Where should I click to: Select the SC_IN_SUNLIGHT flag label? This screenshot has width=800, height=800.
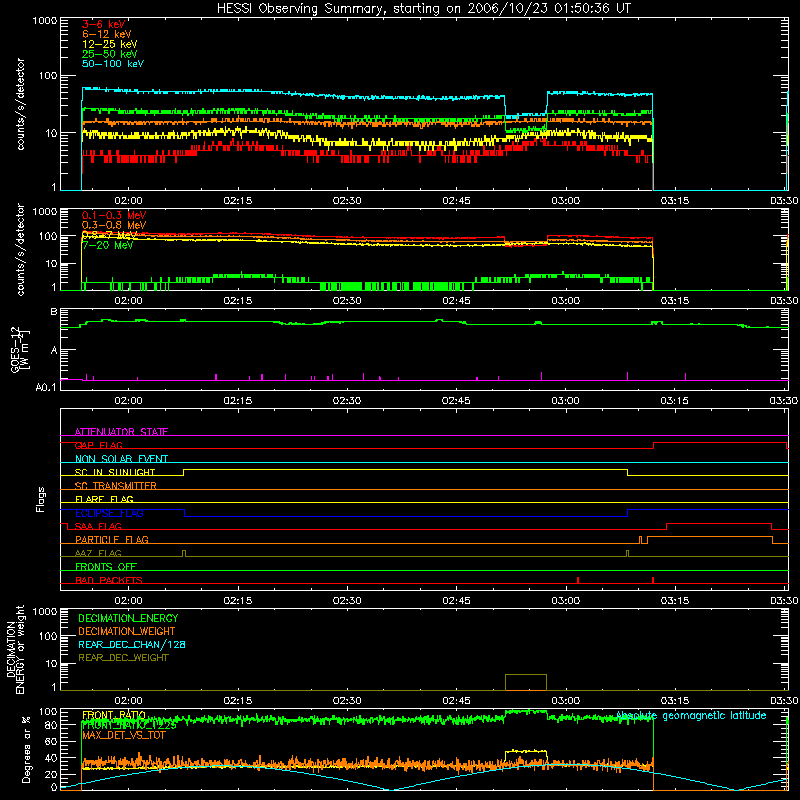(x=115, y=472)
